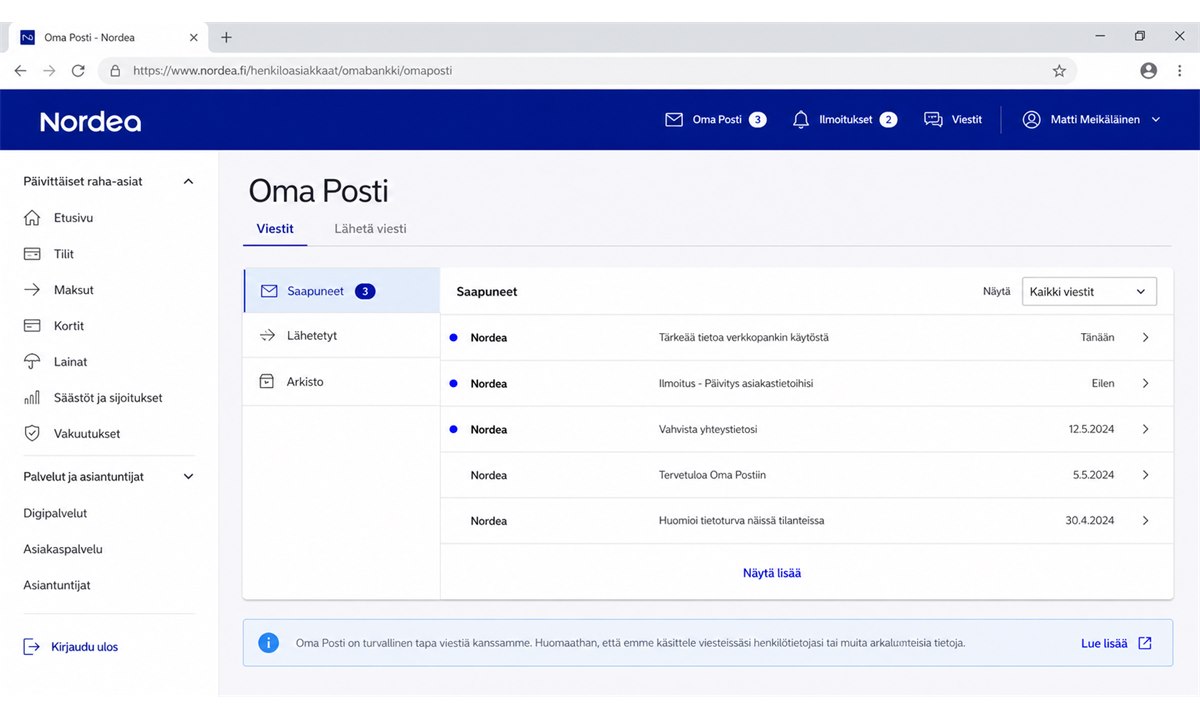Open message Vahvista yhteystietosi
The width and height of the screenshot is (1200, 720).
(807, 430)
